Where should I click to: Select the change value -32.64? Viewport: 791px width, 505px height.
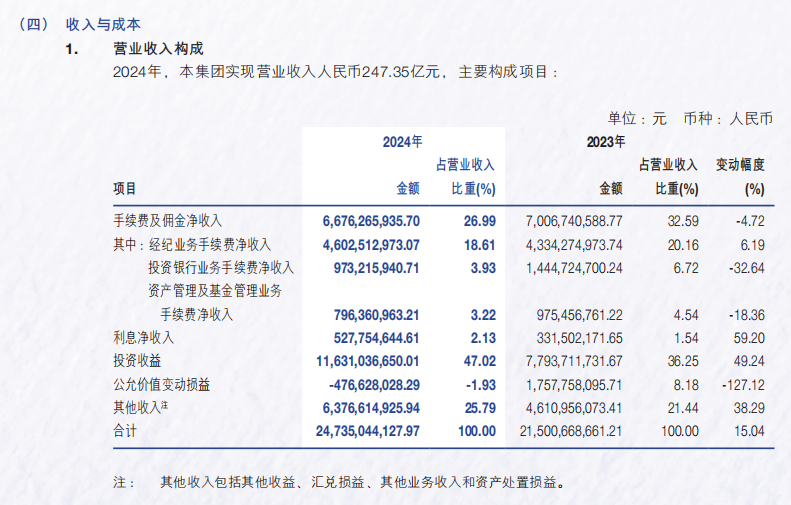(747, 268)
